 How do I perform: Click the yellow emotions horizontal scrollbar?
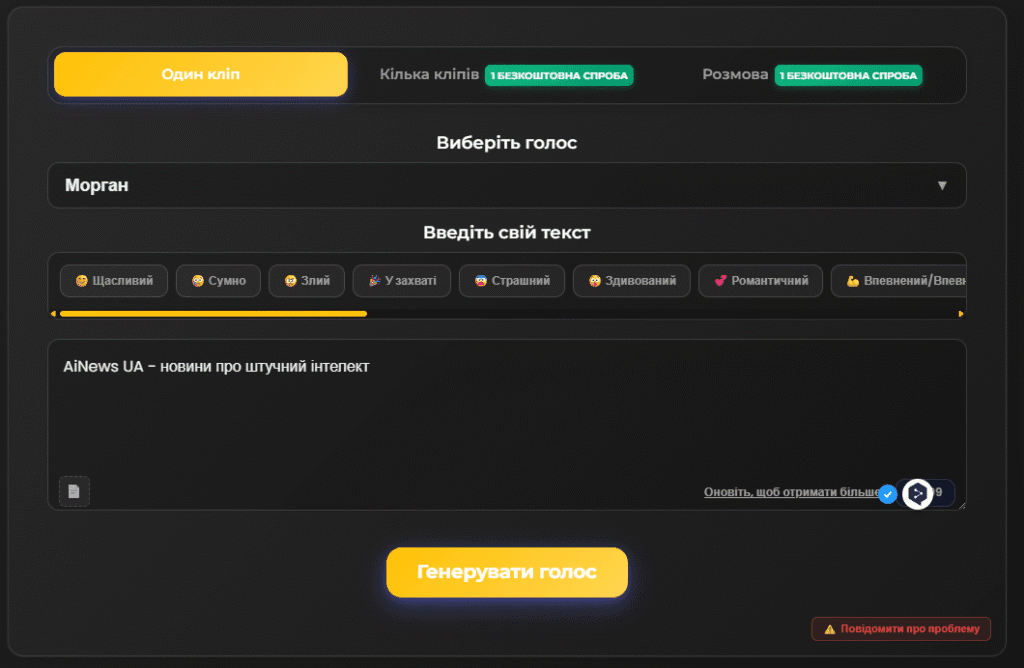213,314
